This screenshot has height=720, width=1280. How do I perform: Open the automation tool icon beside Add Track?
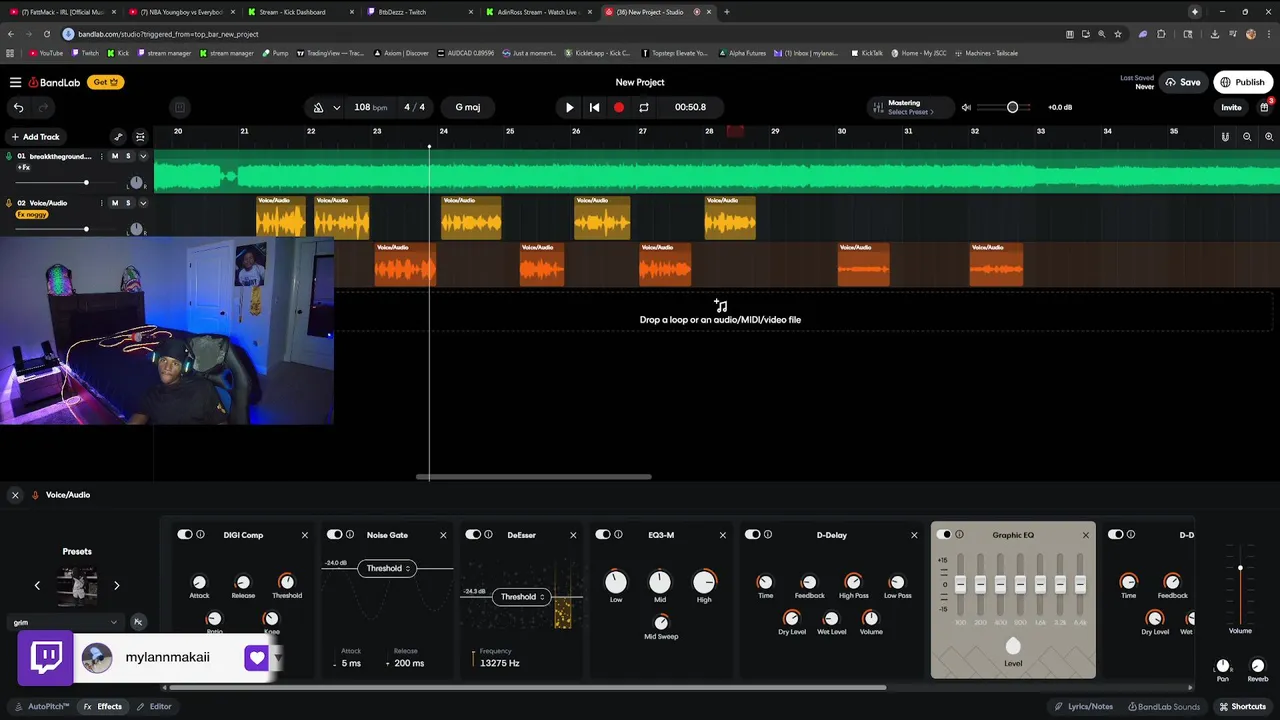tap(118, 137)
